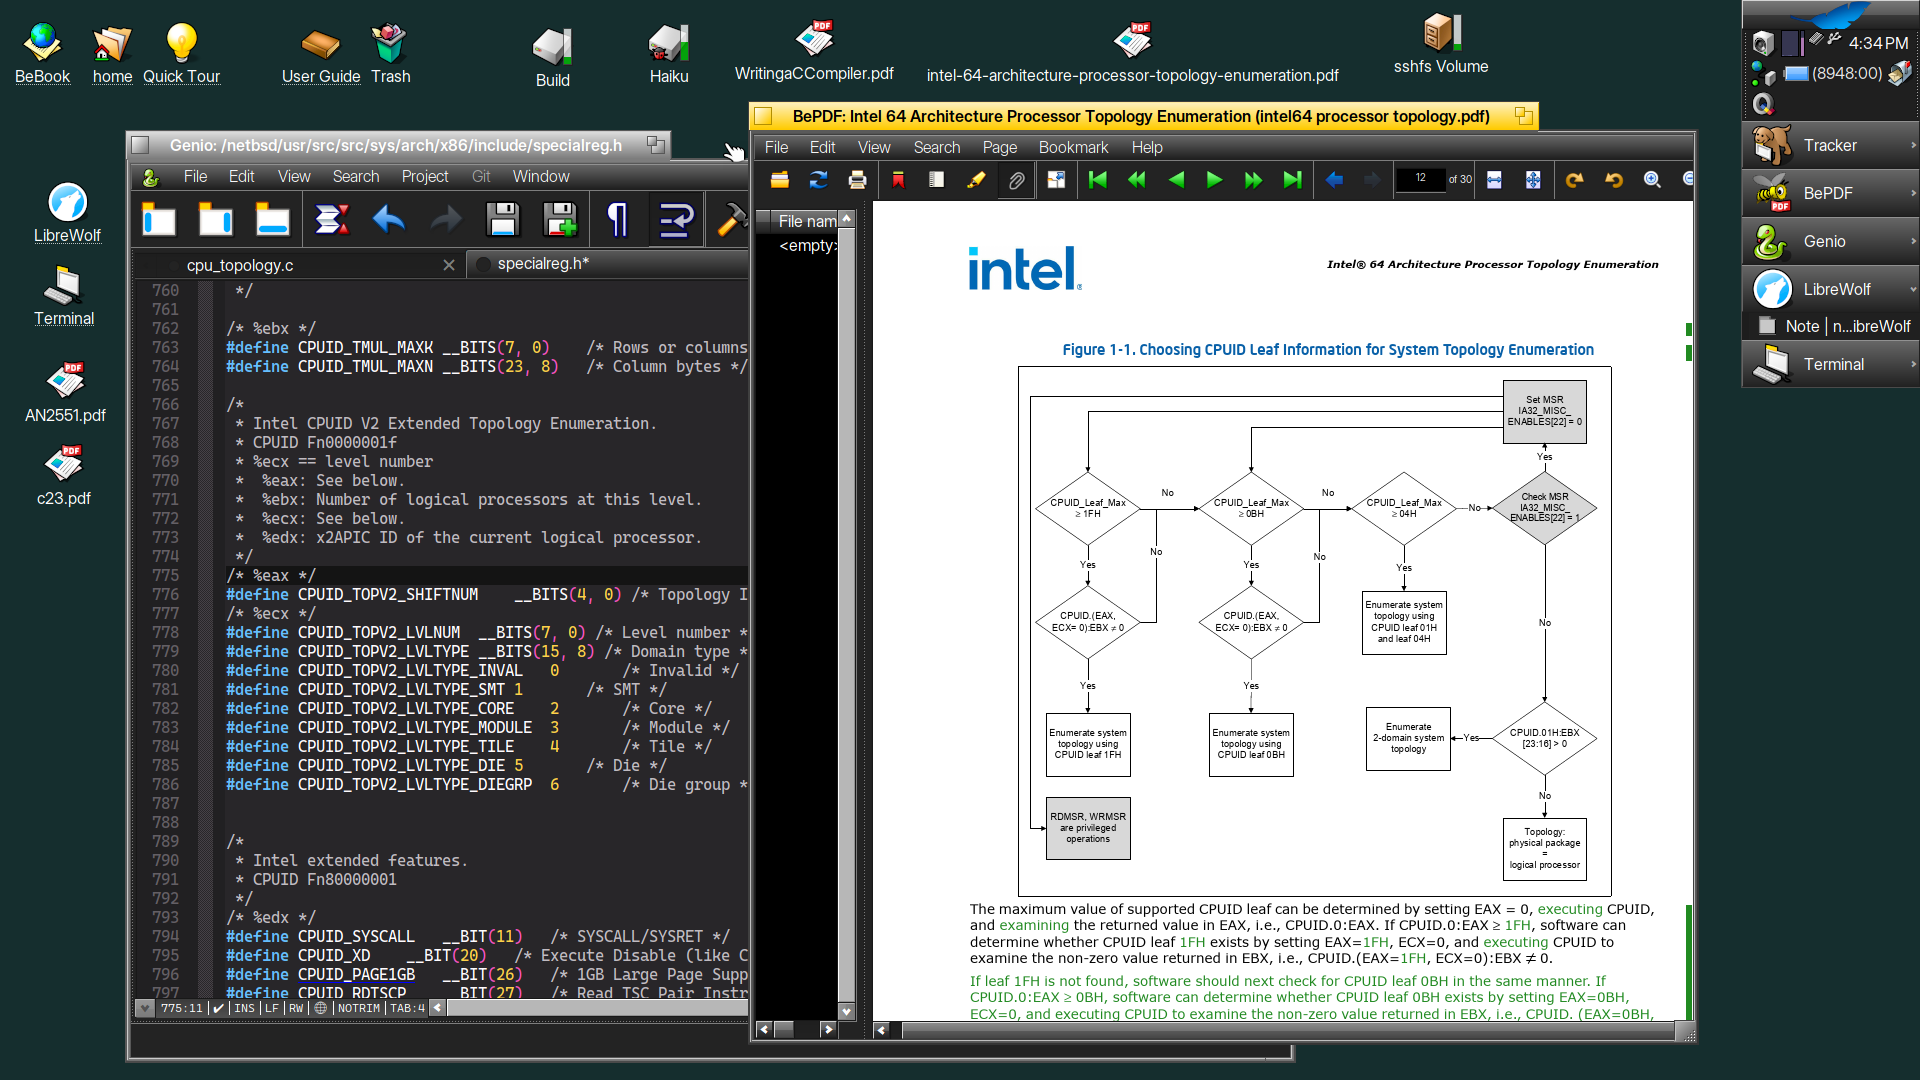Go to previous PDF page
The image size is (1920, 1080).
coord(1176,180)
